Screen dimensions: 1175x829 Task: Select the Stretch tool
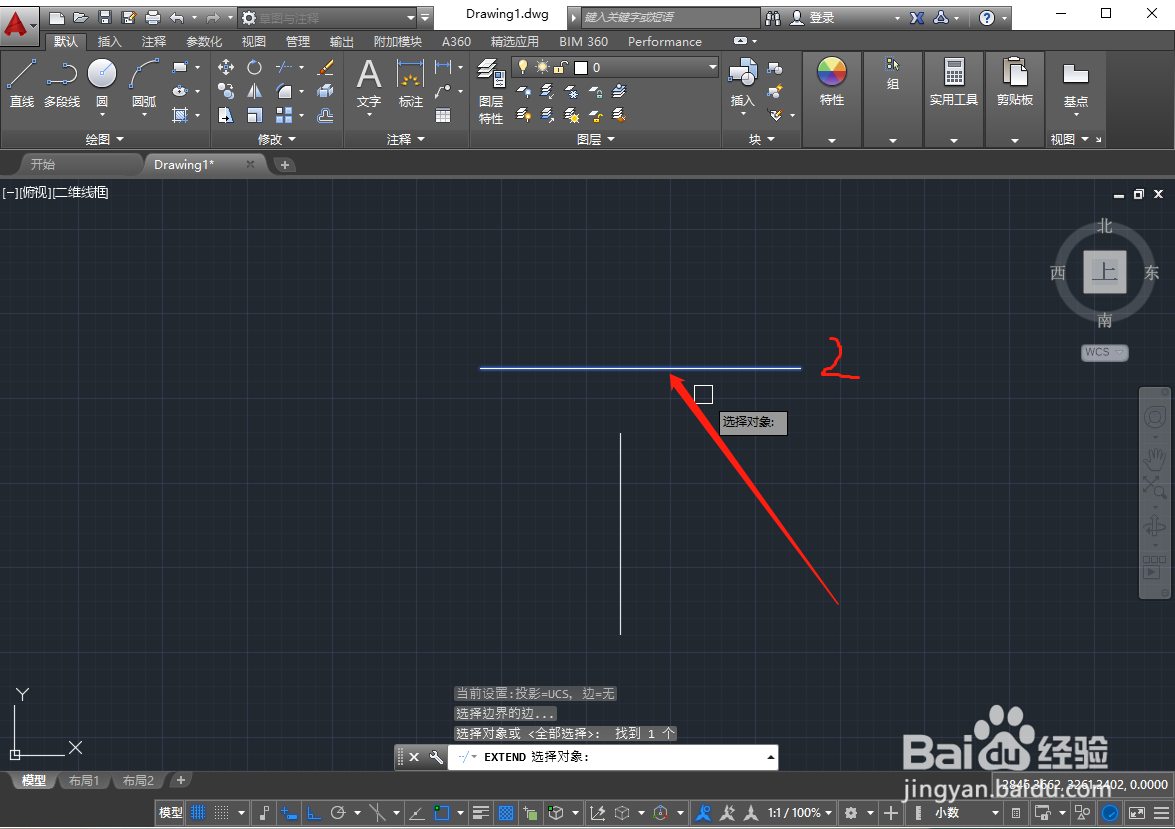coord(226,115)
